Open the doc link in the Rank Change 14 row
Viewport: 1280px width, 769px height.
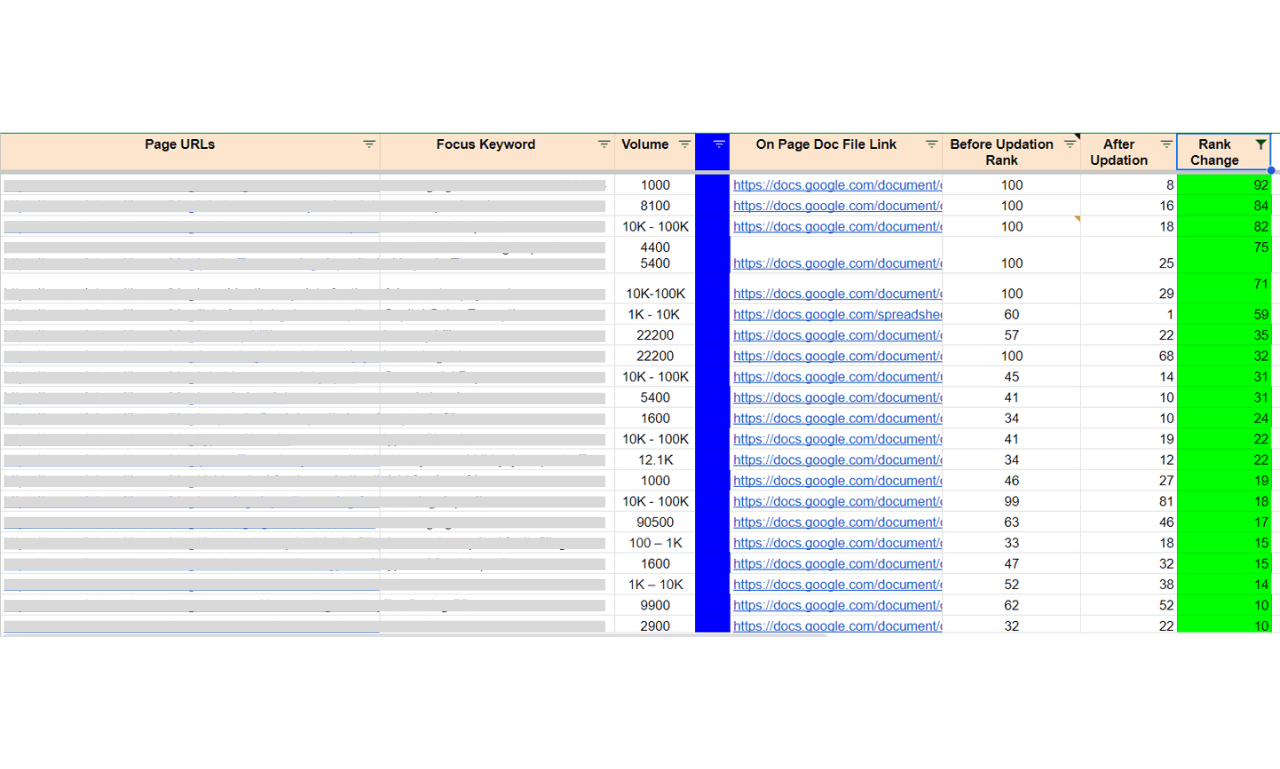pos(837,584)
